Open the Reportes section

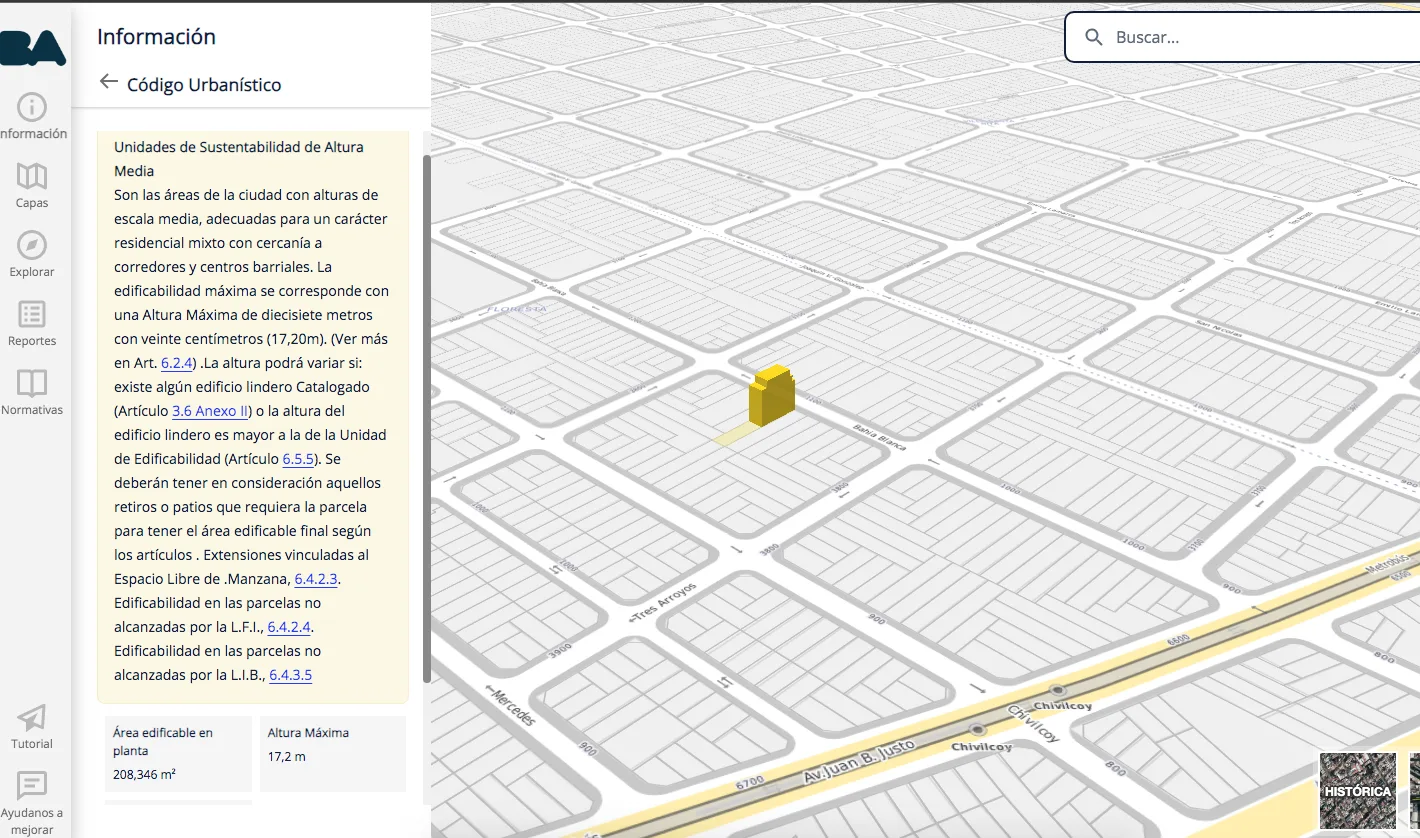[32, 324]
